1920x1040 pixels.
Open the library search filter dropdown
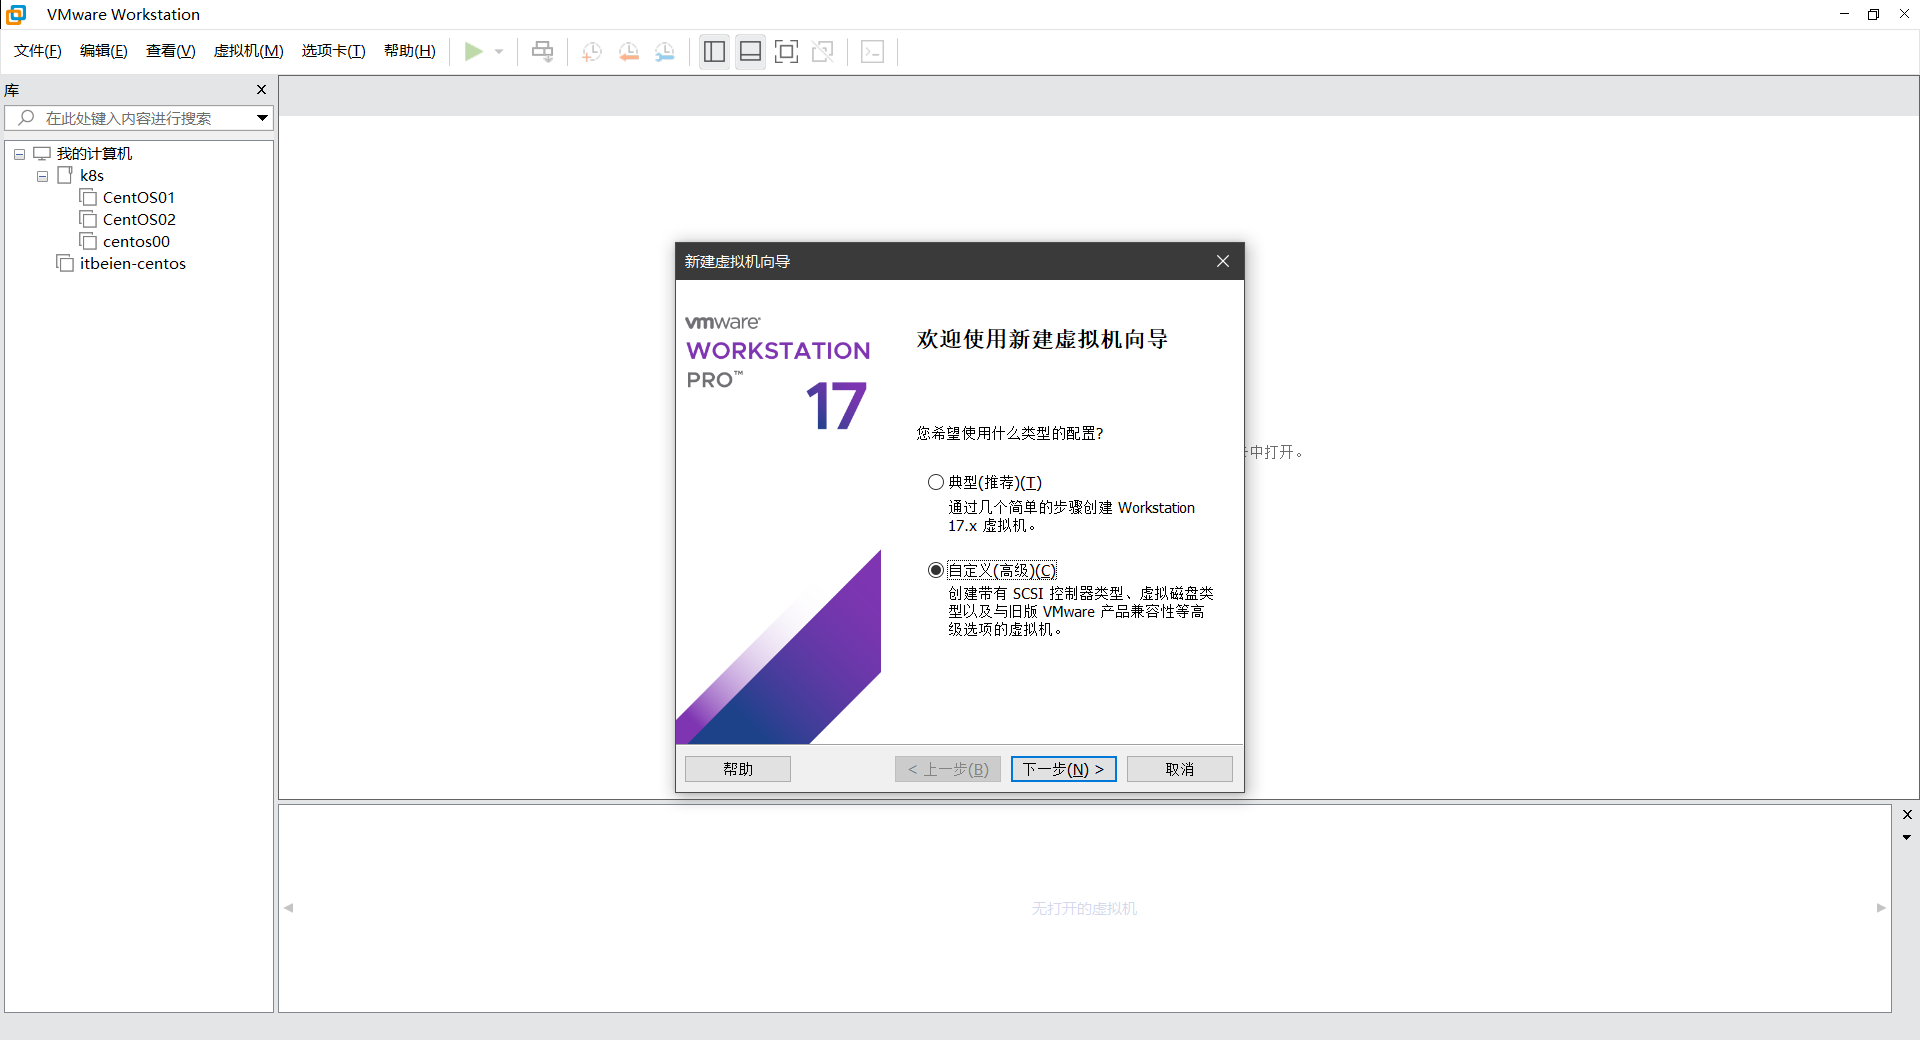click(262, 118)
